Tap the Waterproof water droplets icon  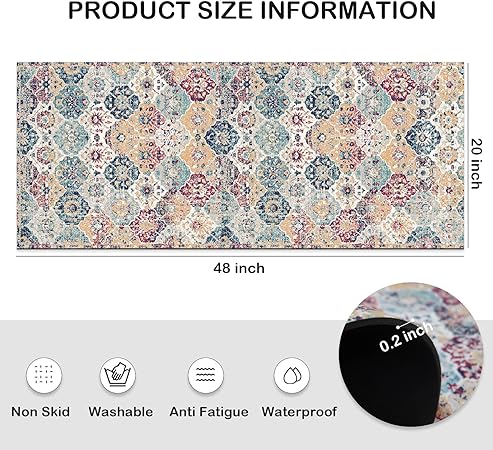point(292,375)
